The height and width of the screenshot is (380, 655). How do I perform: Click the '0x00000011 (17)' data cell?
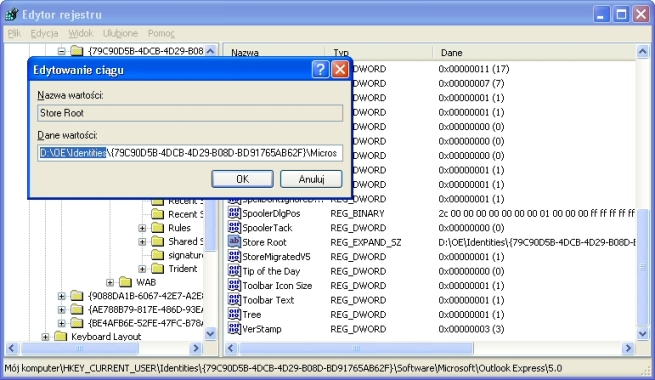[x=474, y=69]
